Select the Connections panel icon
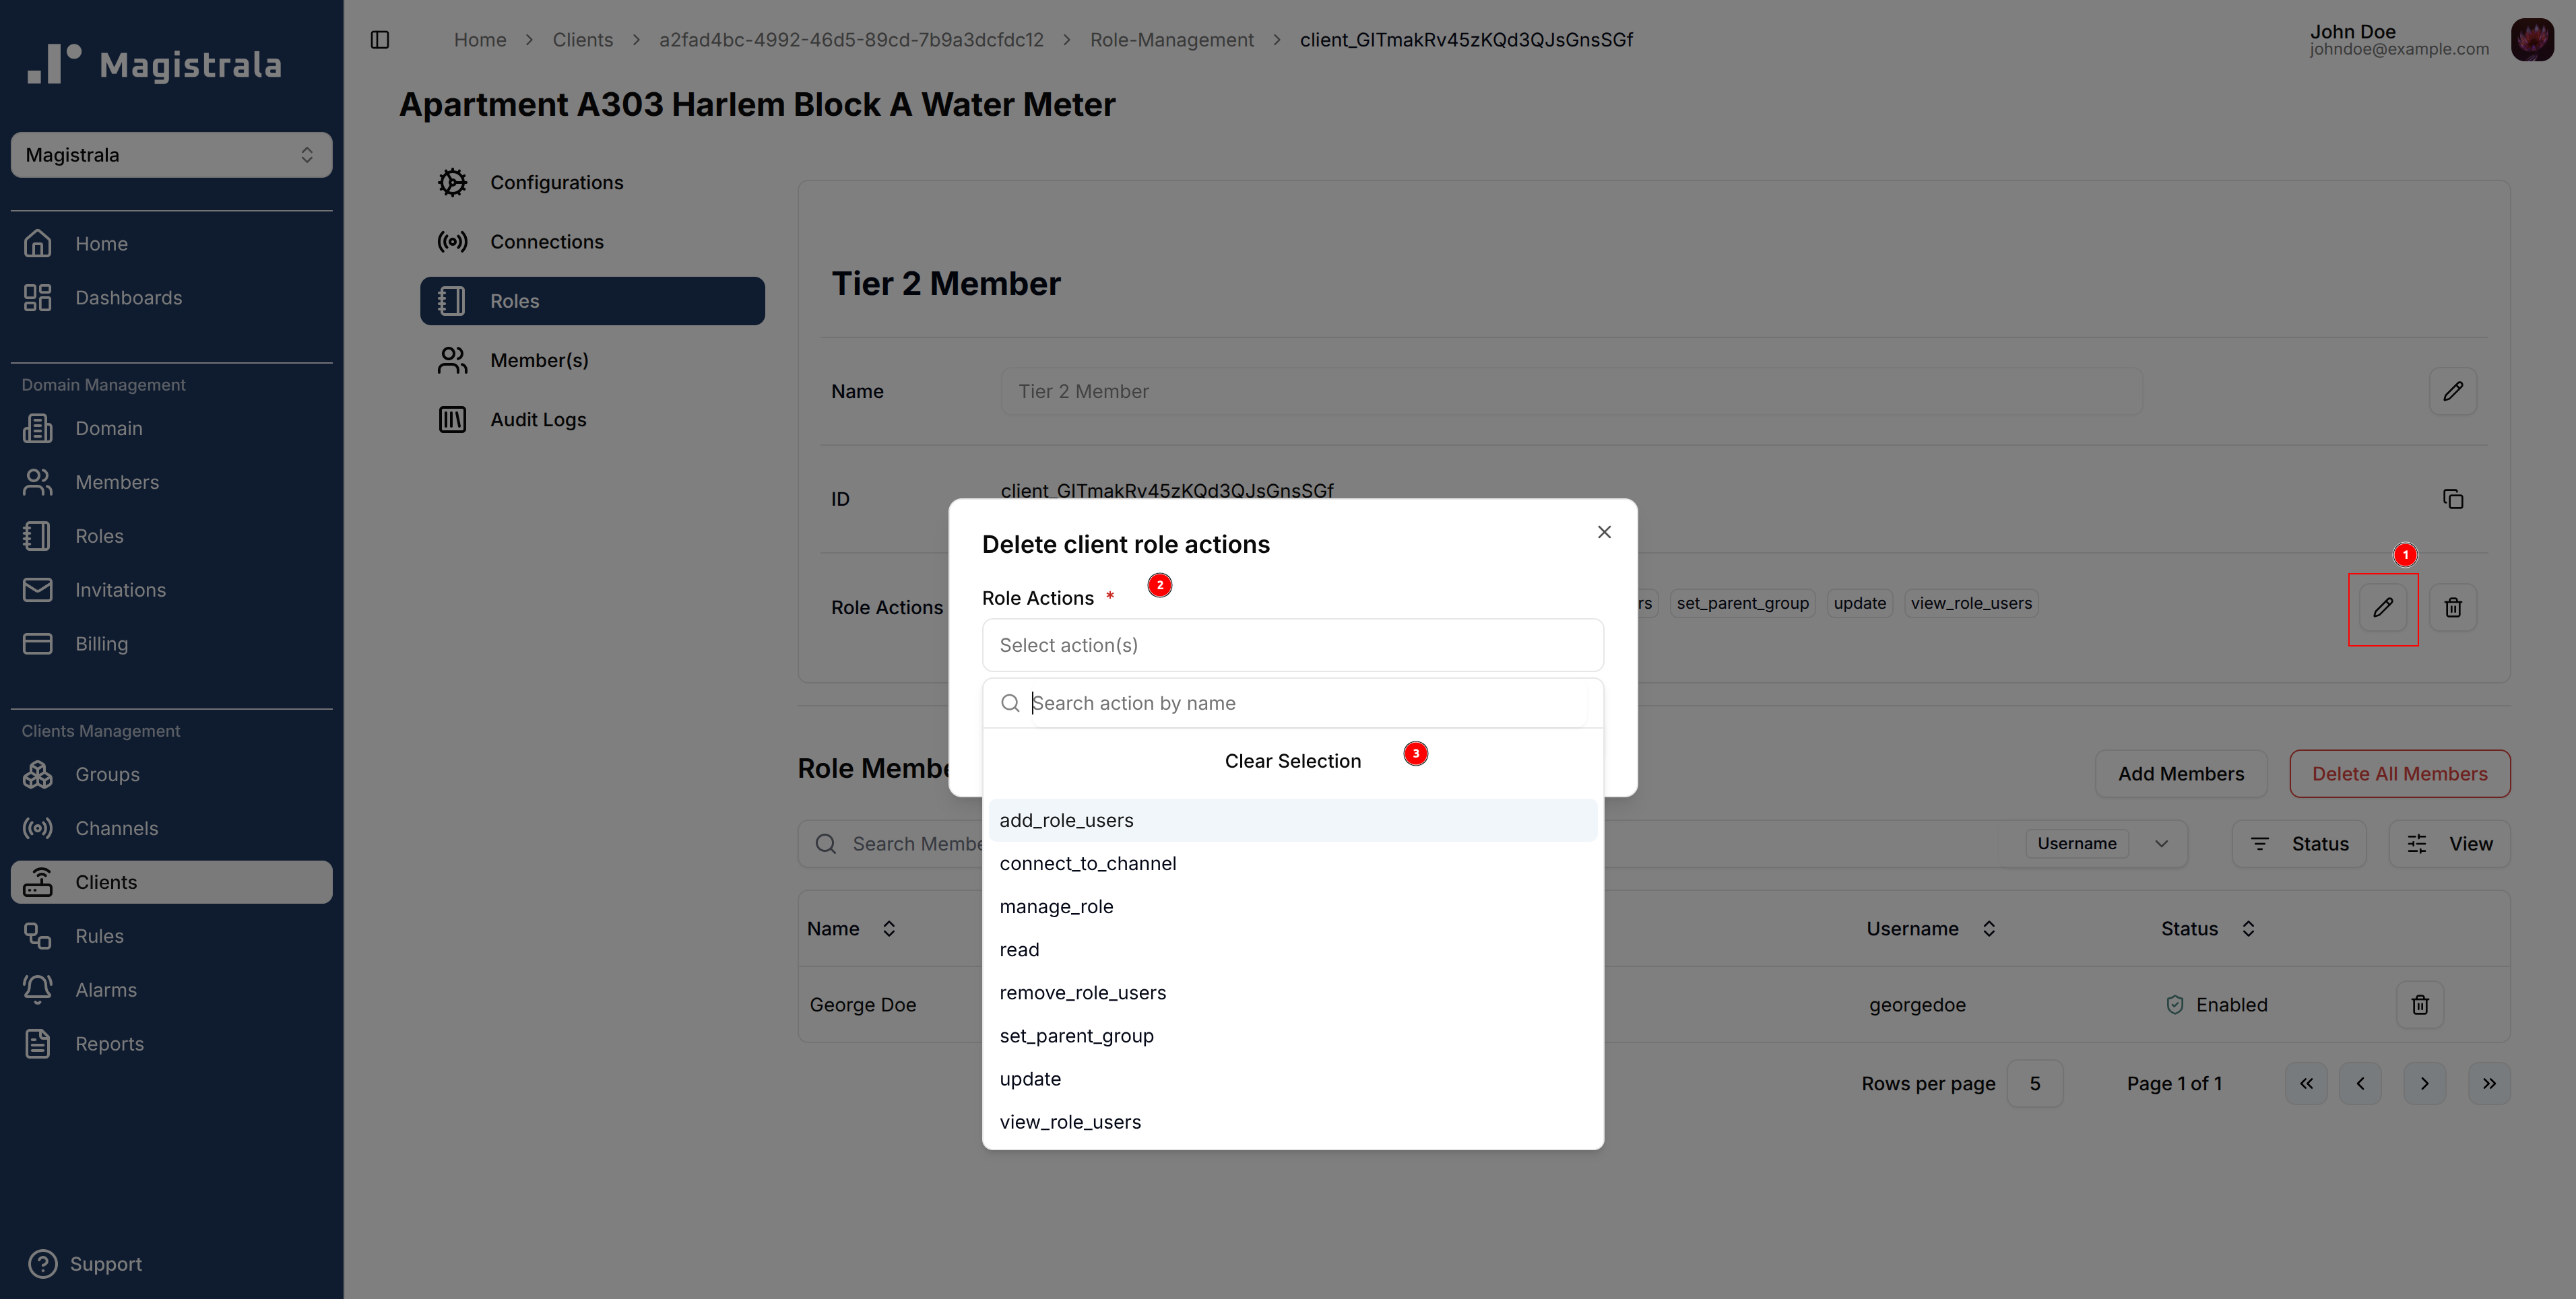The image size is (2576, 1299). coord(452,241)
